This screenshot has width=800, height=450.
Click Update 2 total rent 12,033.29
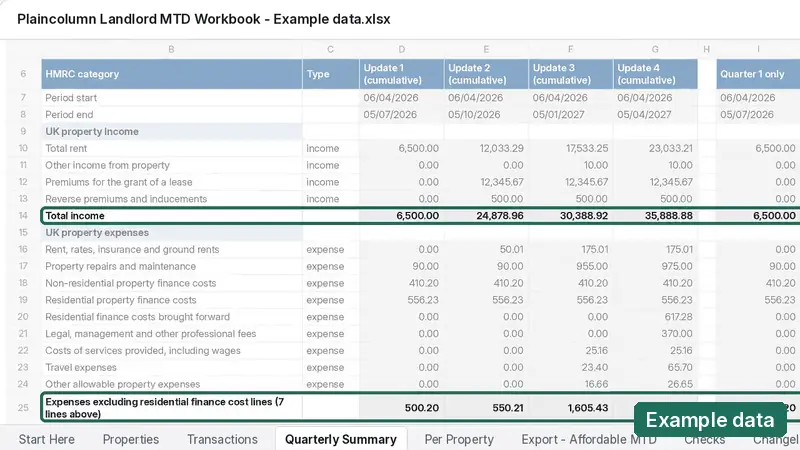pos(486,148)
